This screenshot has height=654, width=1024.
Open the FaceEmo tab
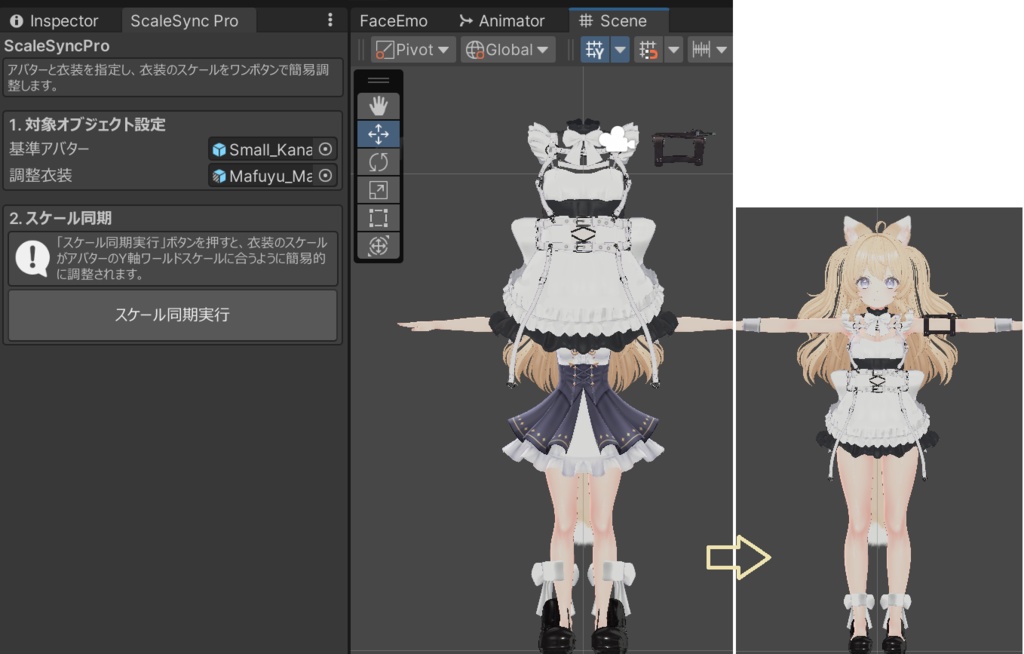[x=393, y=21]
